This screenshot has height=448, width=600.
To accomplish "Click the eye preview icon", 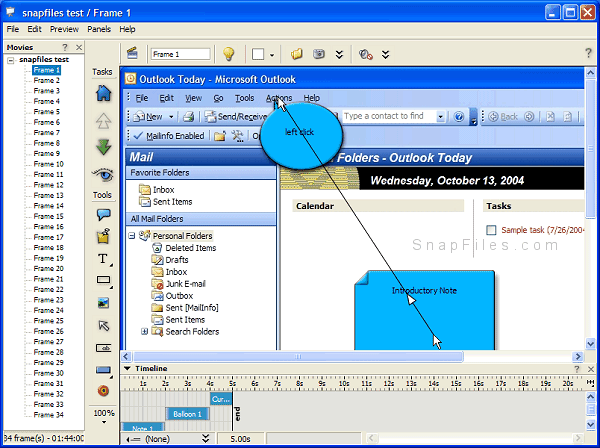I will point(103,175).
